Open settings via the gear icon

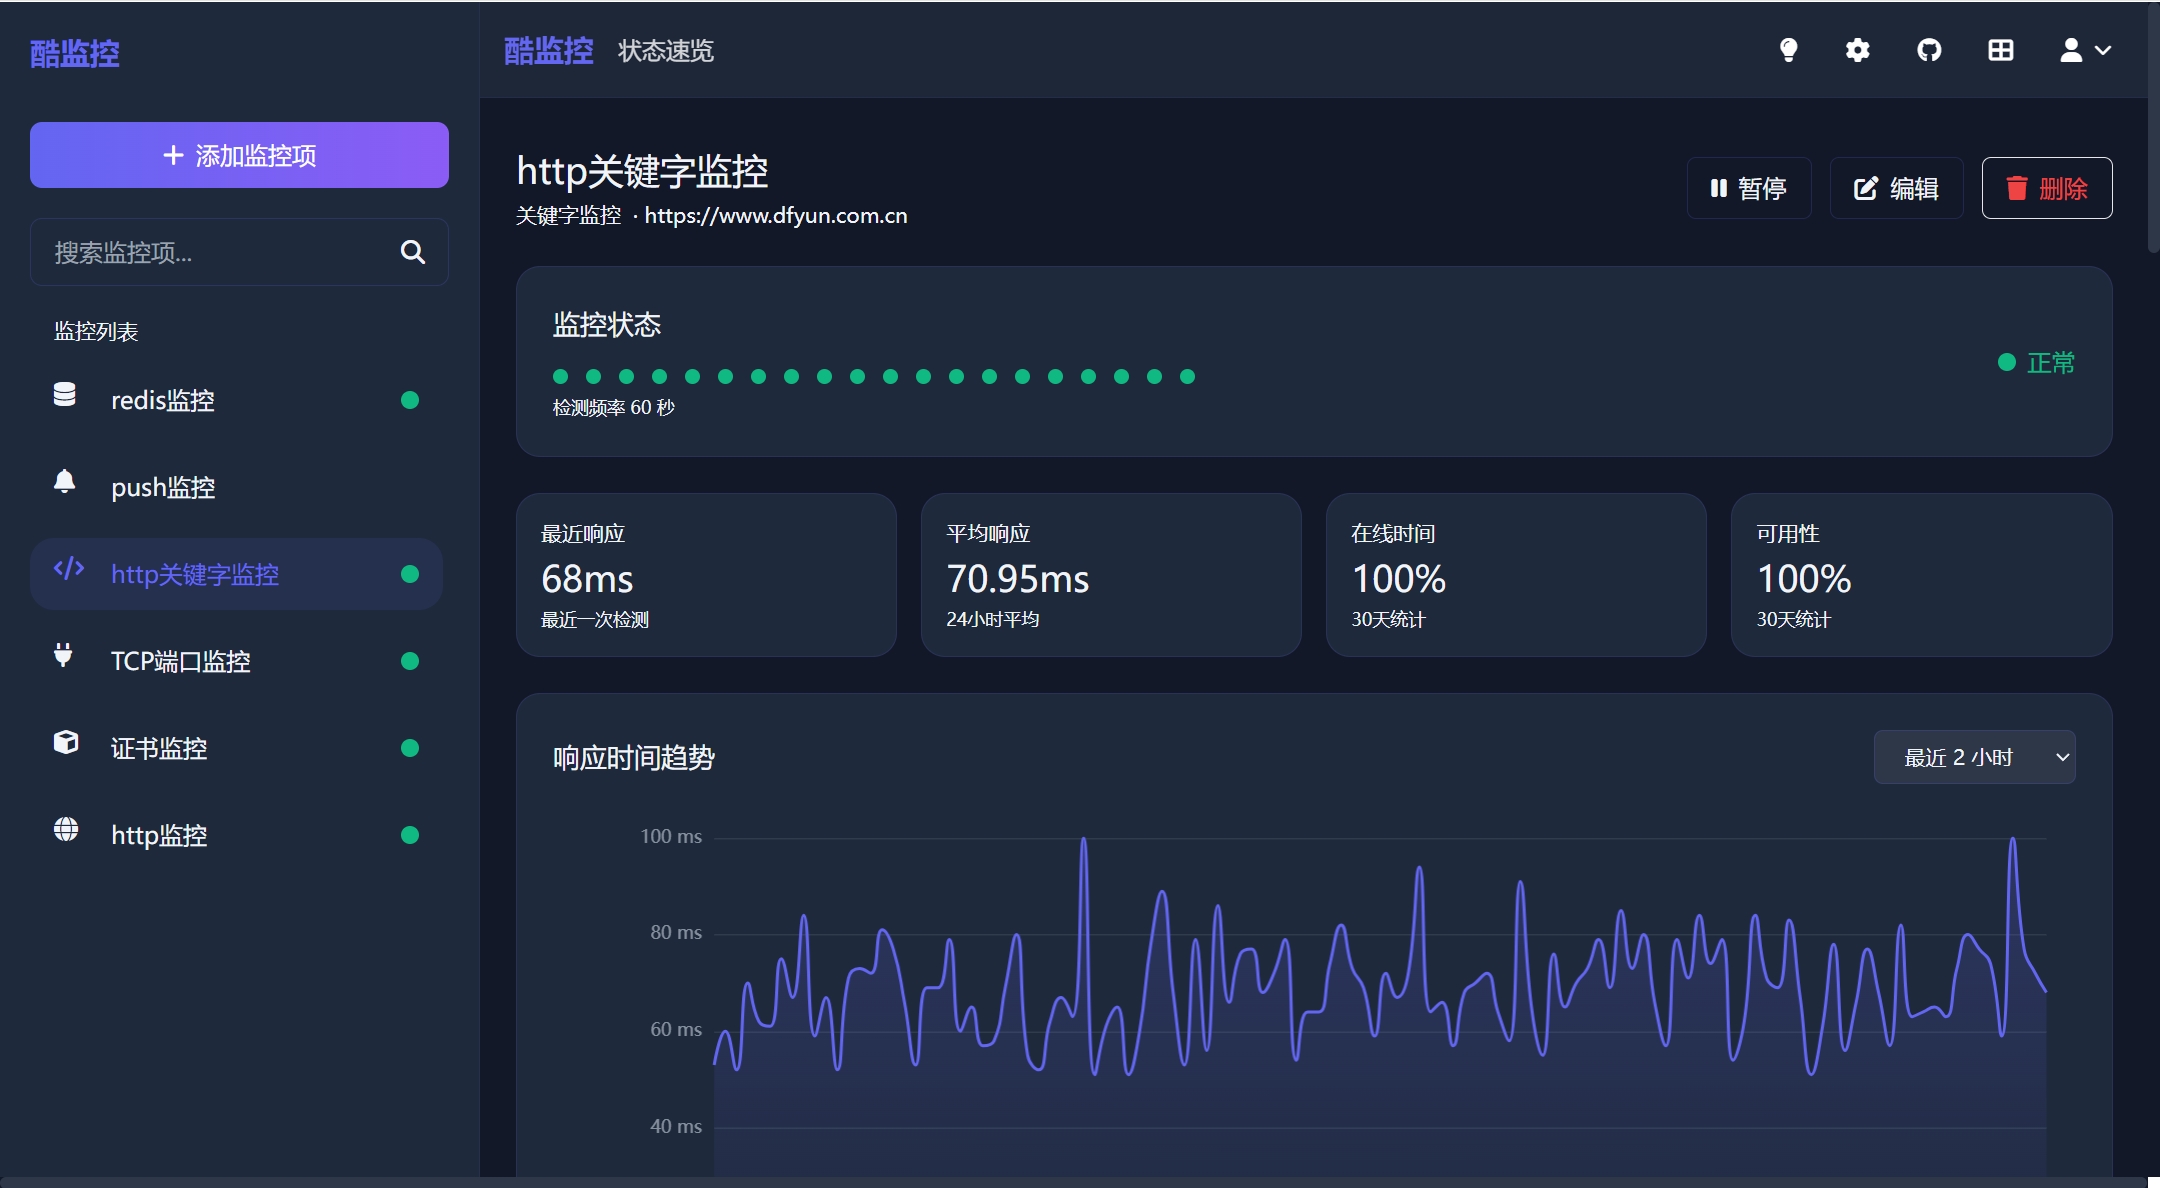[1858, 50]
